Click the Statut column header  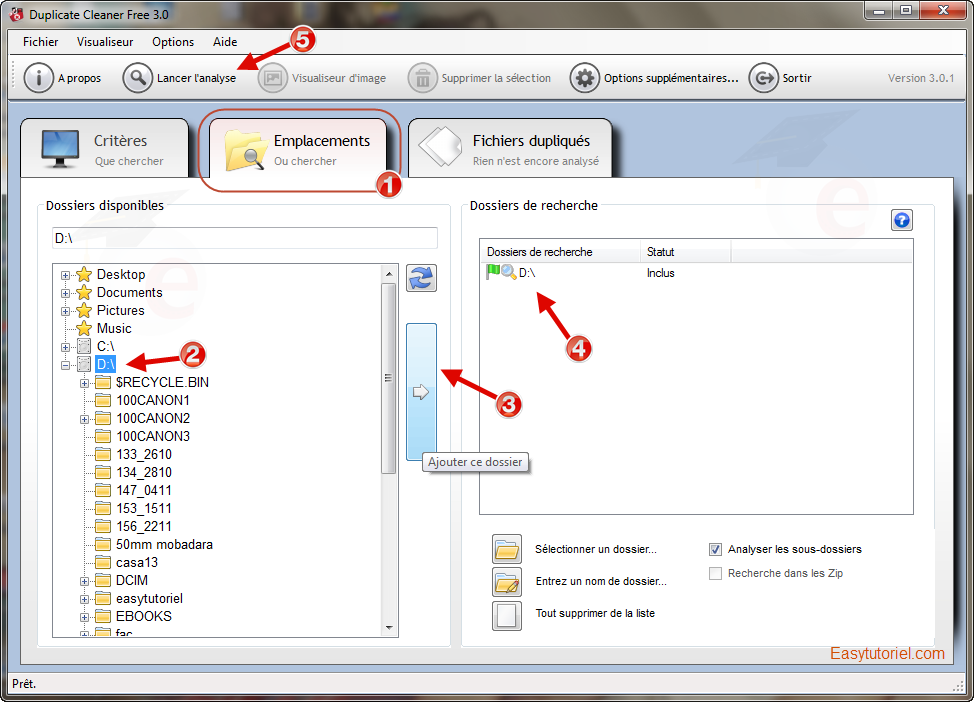point(685,252)
